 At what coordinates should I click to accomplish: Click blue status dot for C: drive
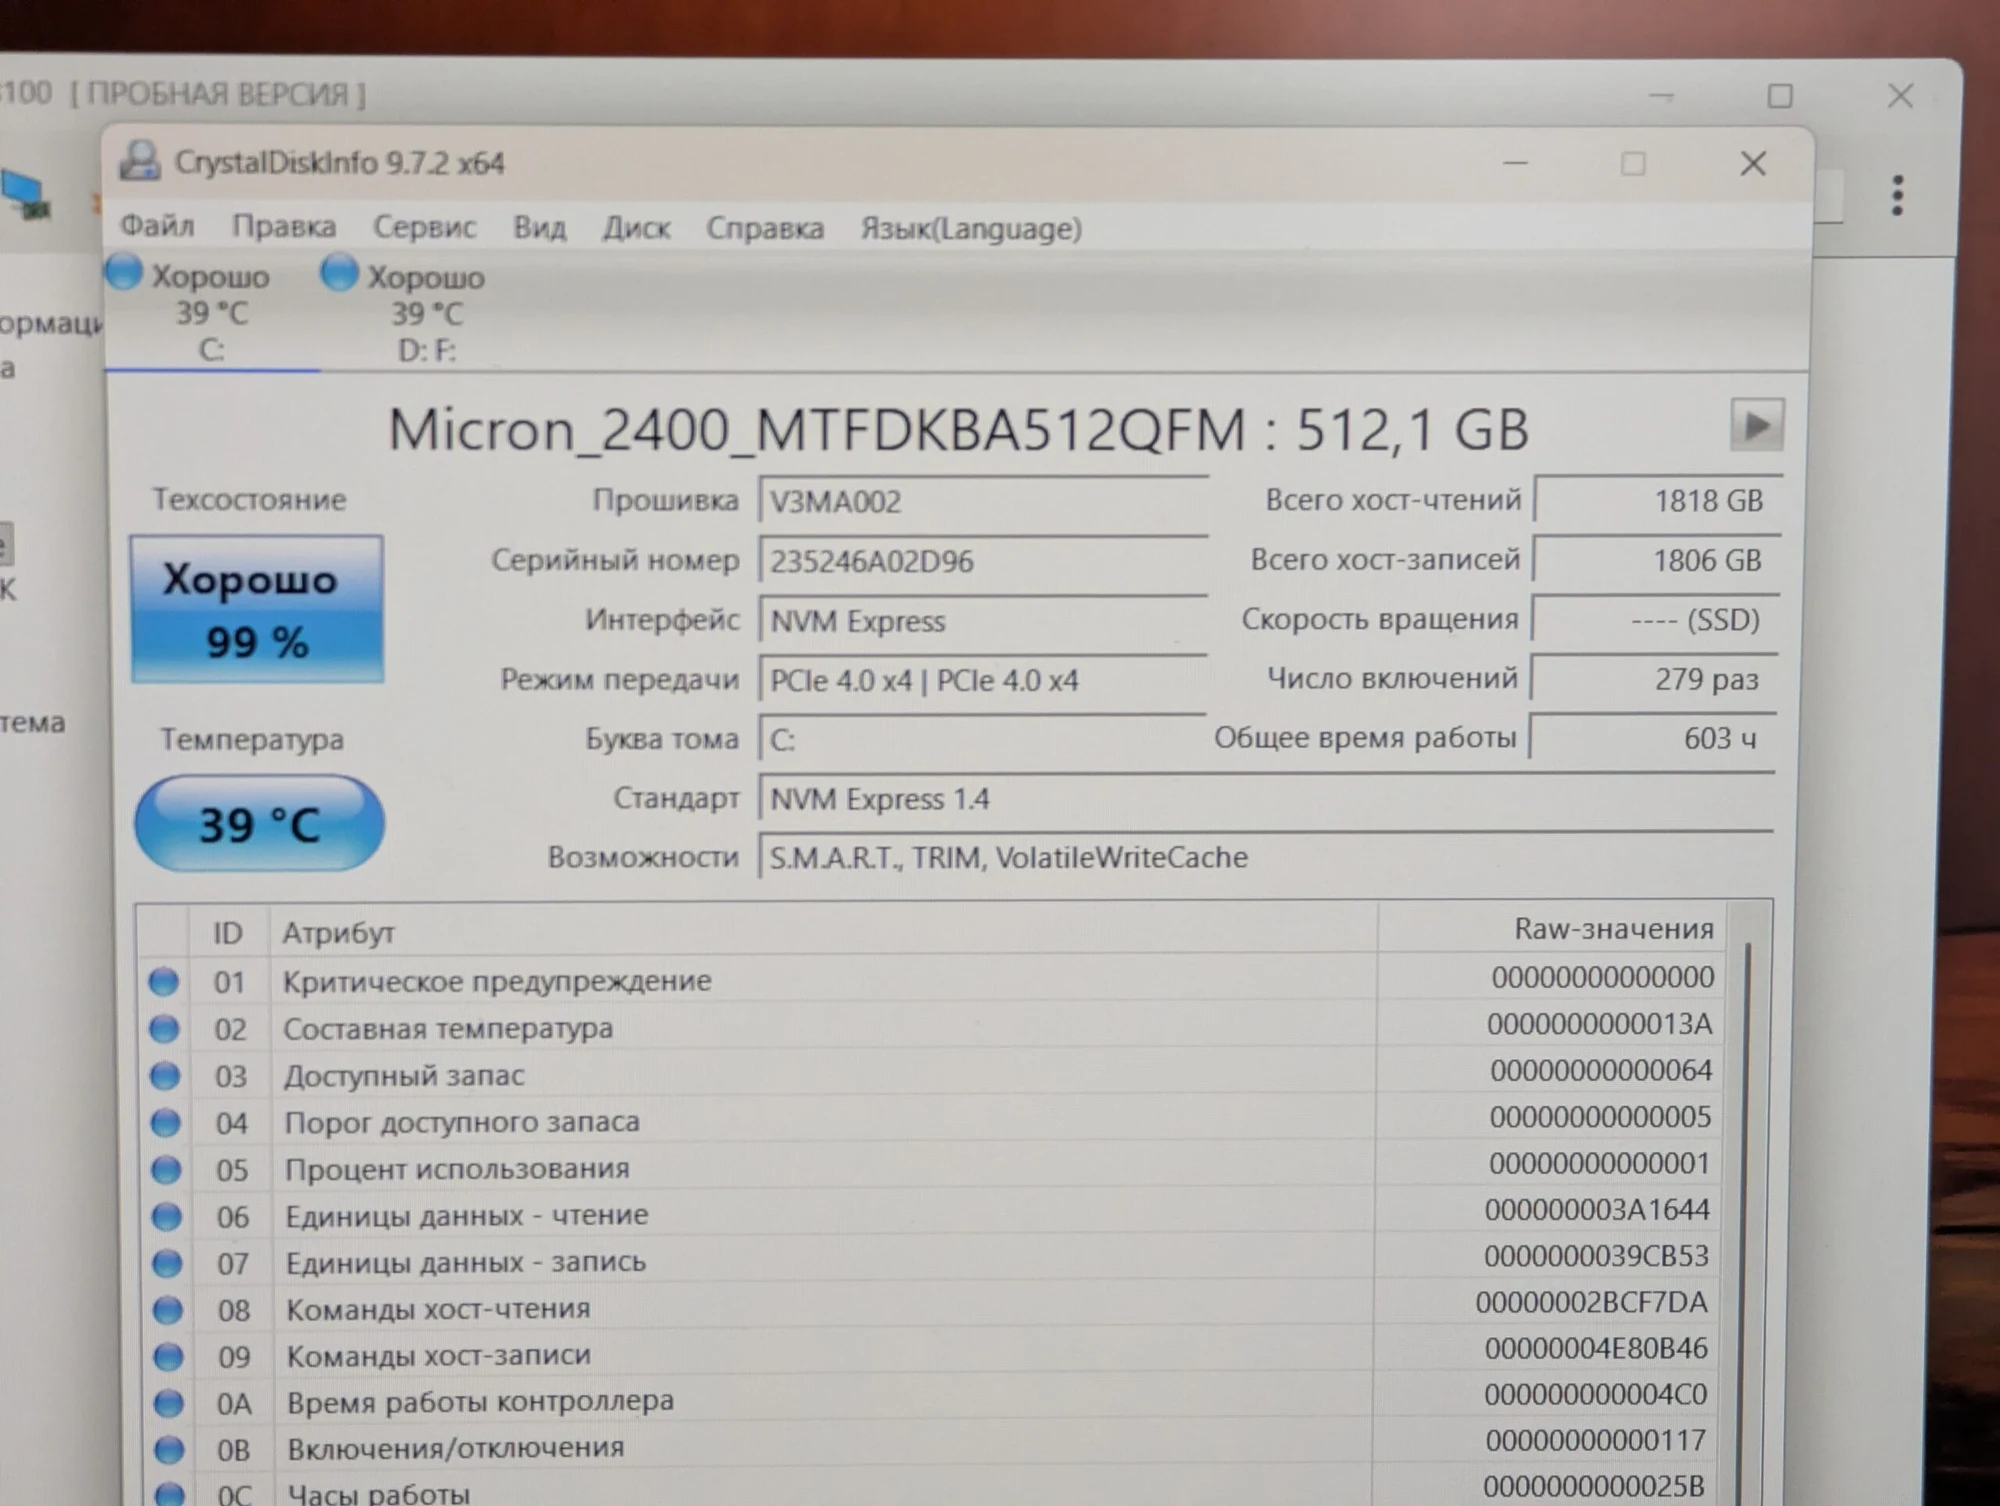click(124, 272)
